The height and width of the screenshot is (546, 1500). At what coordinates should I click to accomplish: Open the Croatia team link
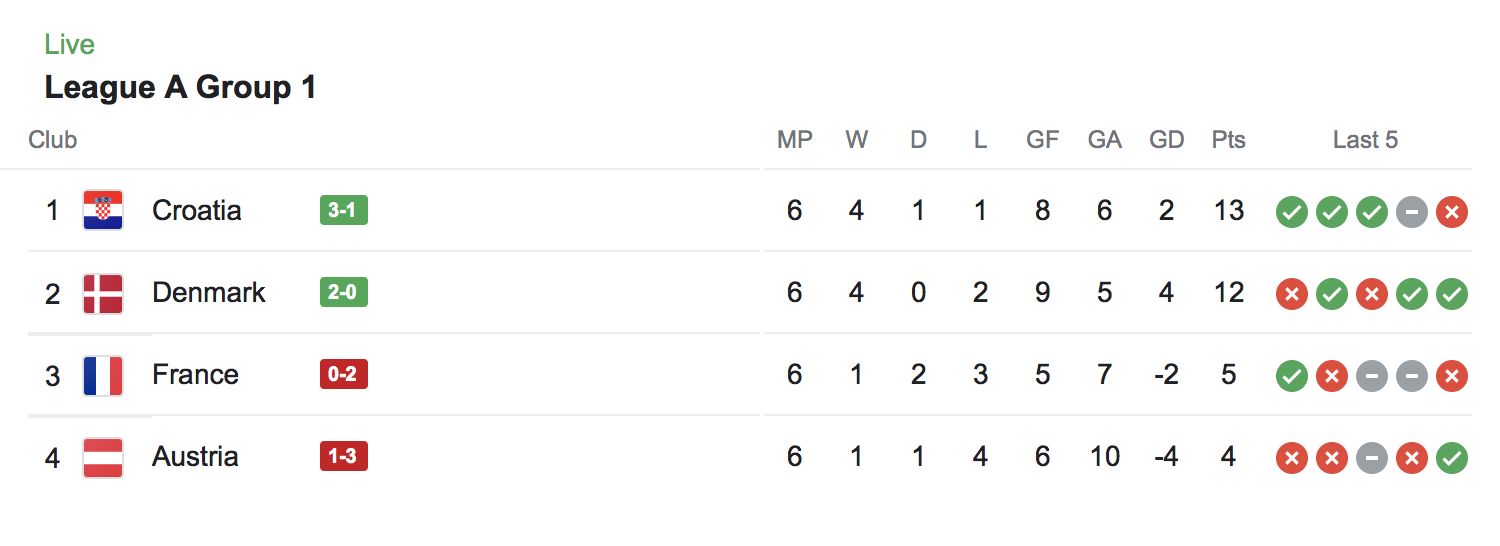(x=197, y=210)
